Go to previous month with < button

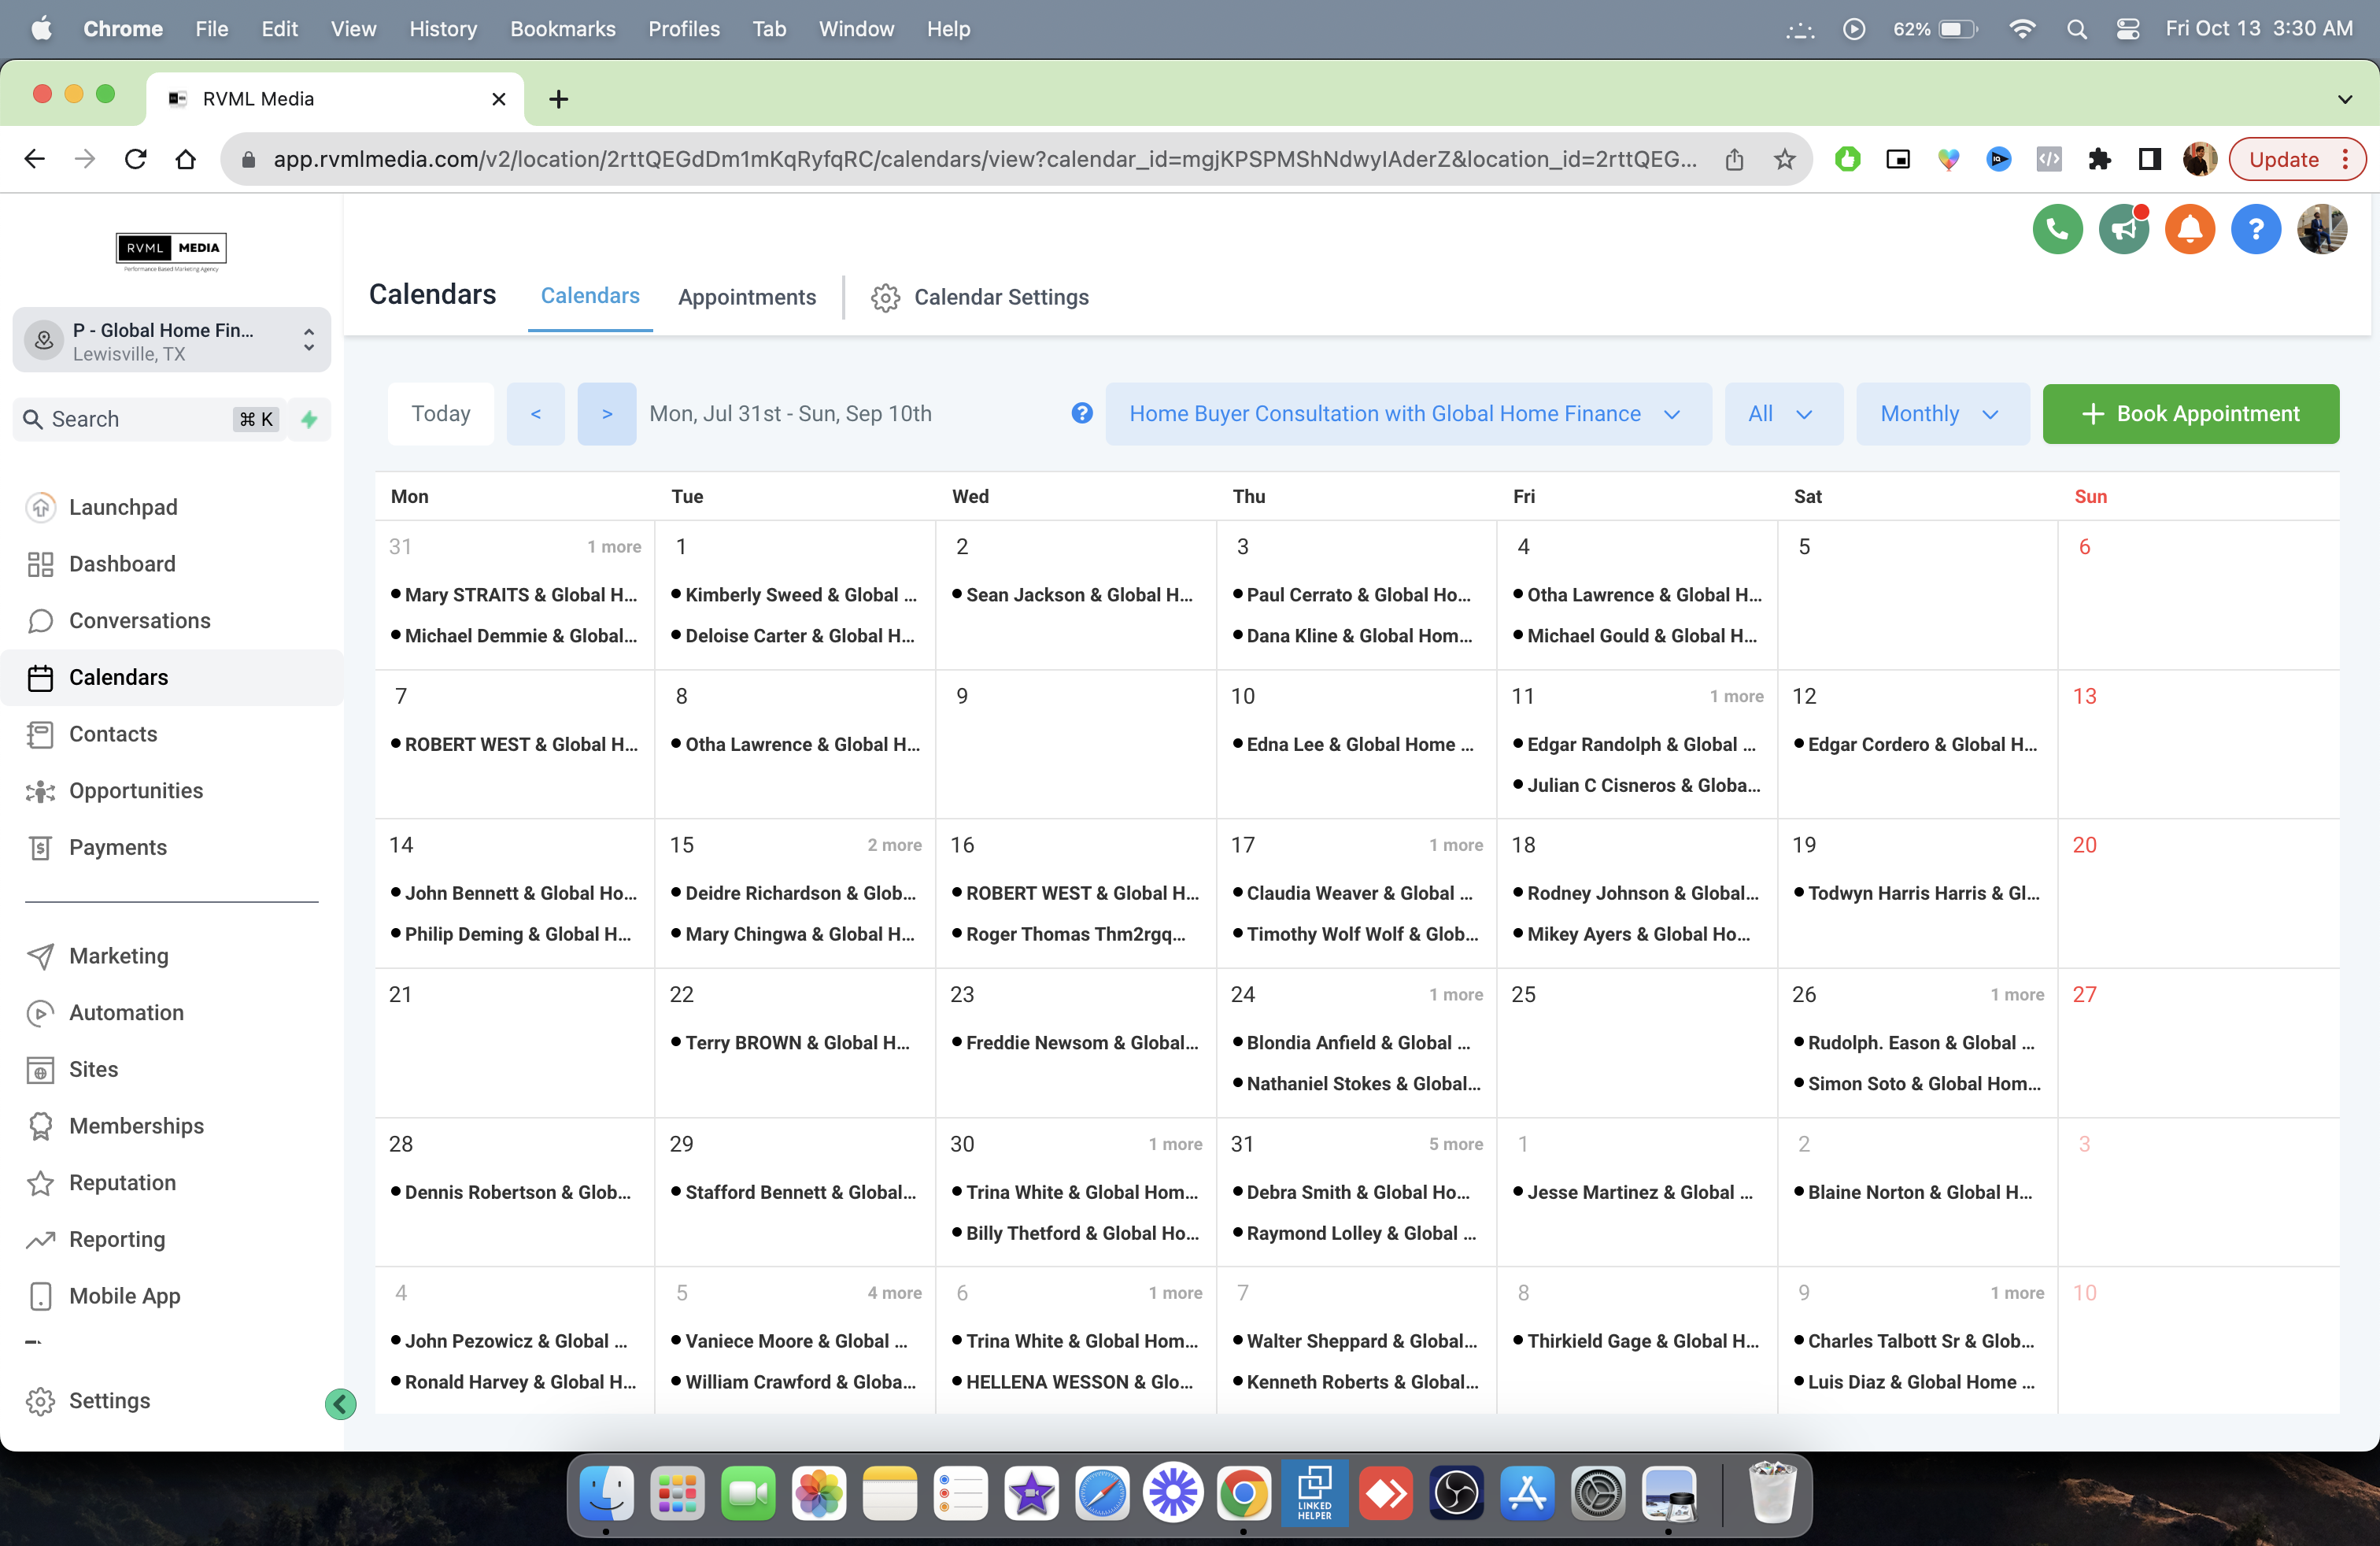pyautogui.click(x=536, y=414)
